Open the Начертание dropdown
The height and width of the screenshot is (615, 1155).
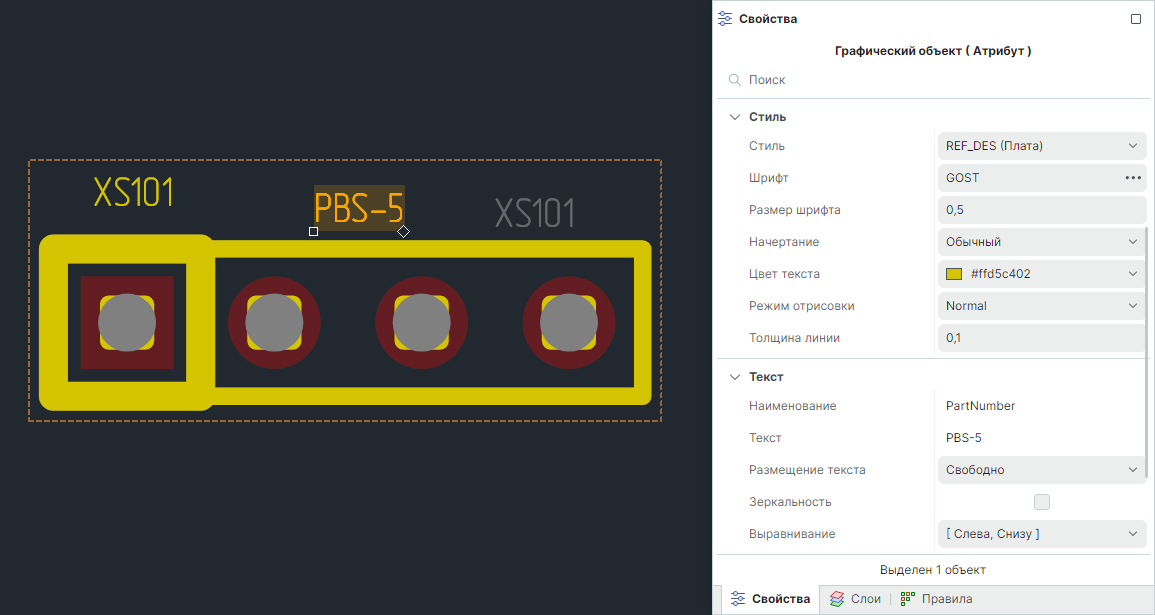(1042, 242)
